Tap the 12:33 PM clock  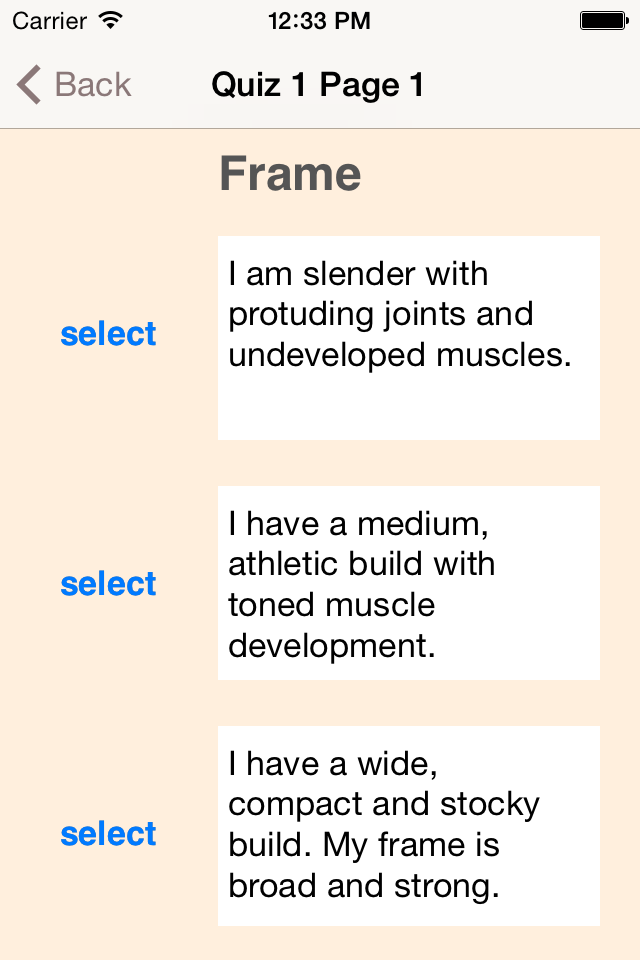tap(320, 20)
